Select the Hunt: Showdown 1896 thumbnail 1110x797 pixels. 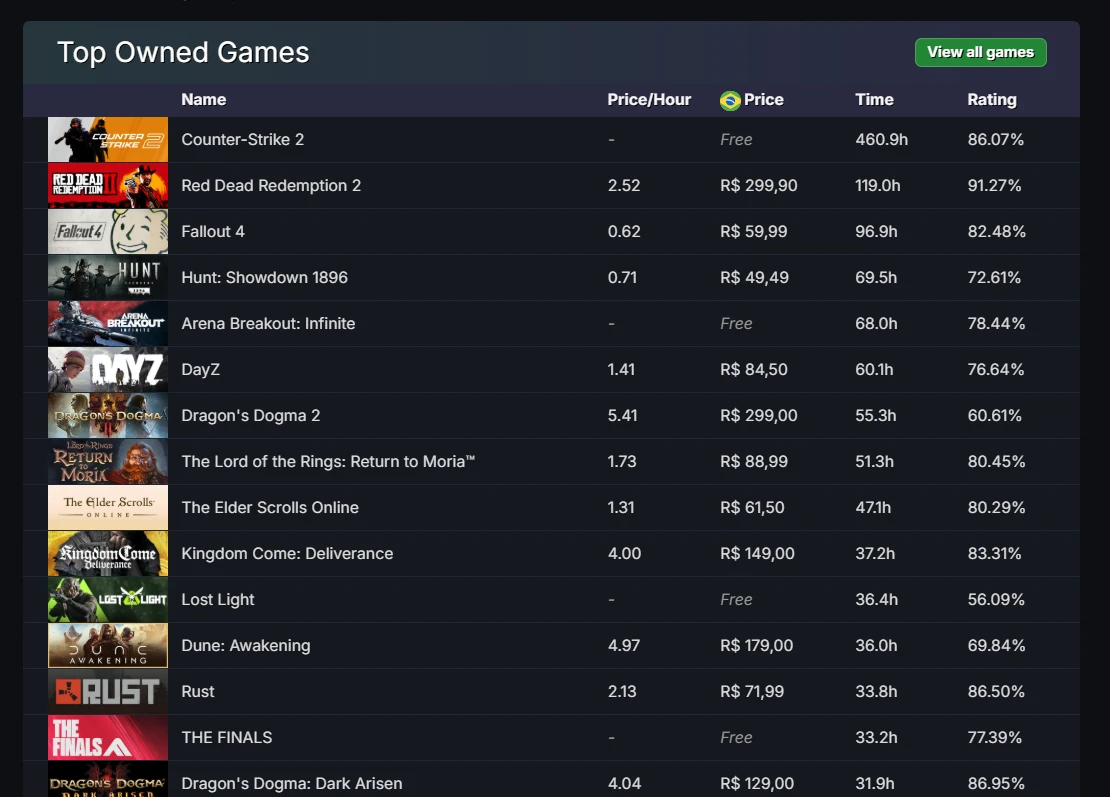click(x=108, y=278)
